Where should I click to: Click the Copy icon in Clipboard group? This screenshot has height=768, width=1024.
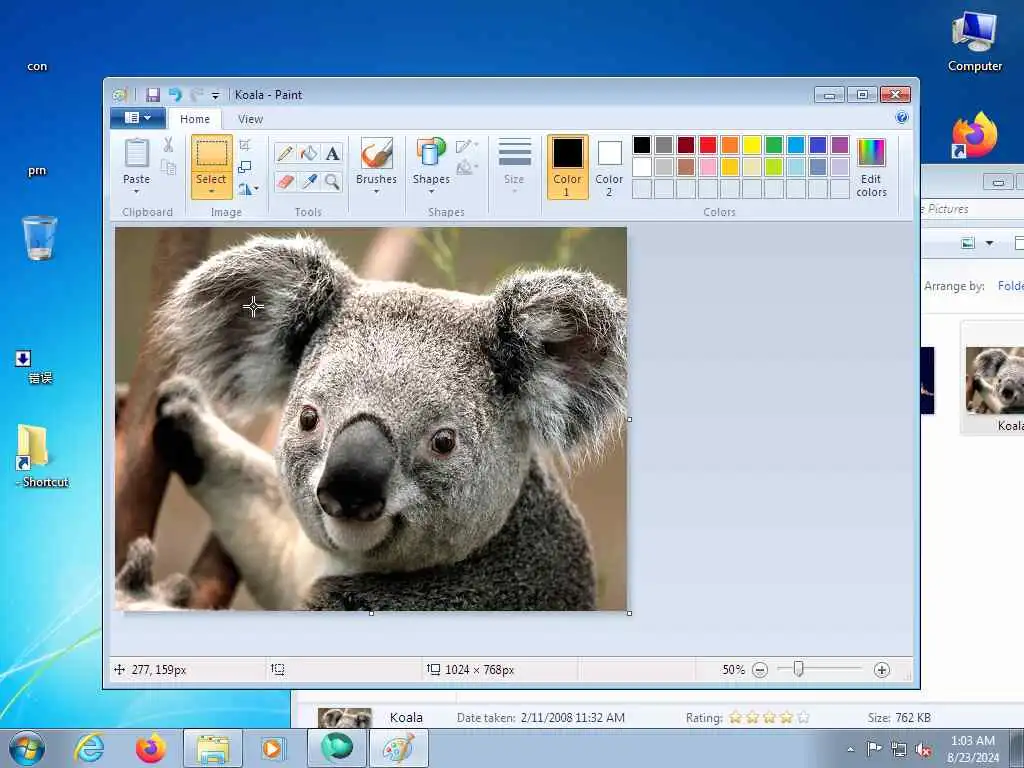click(168, 168)
